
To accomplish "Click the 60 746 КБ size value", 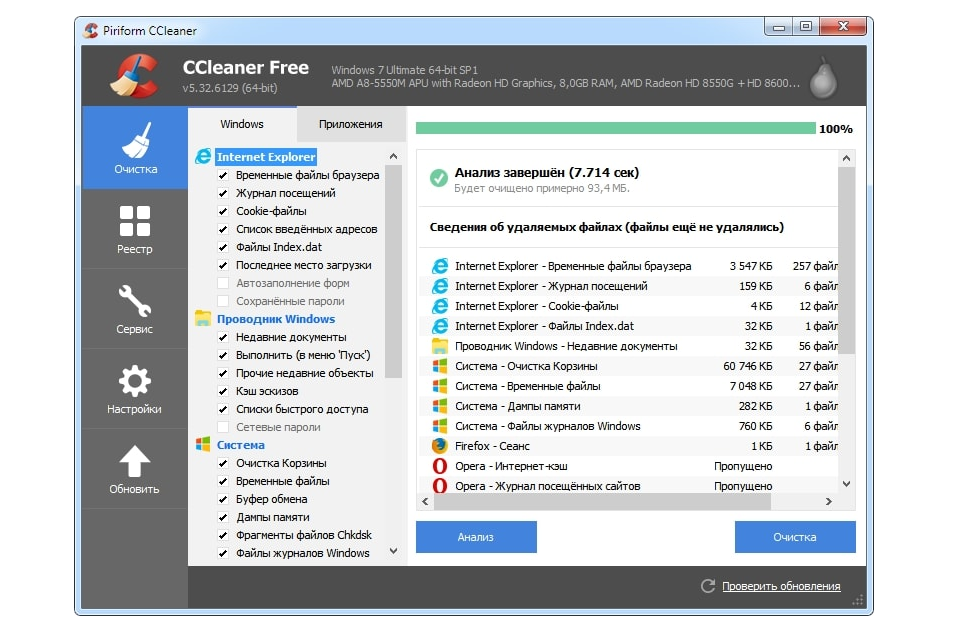I will point(747,366).
